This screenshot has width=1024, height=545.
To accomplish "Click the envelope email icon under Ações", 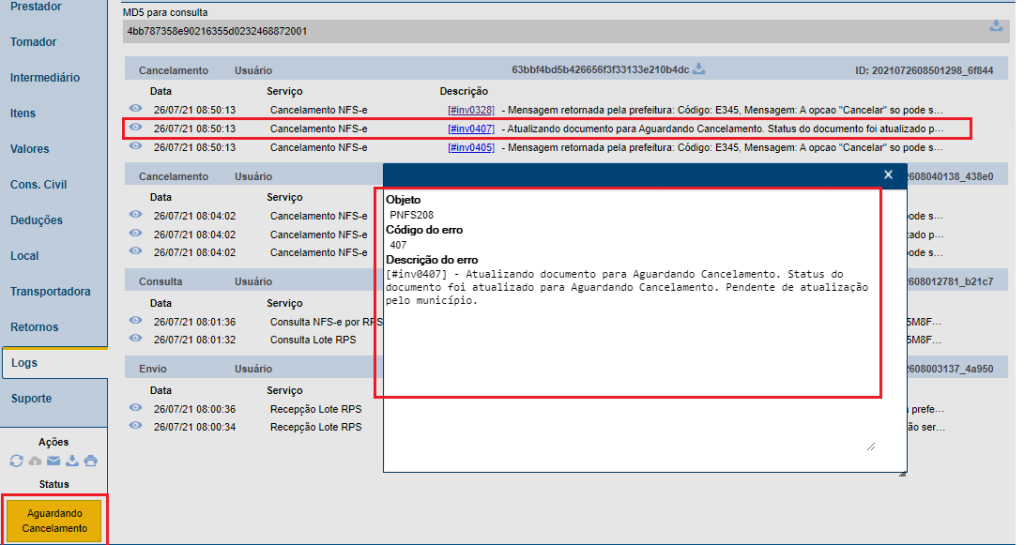I will pos(54,461).
